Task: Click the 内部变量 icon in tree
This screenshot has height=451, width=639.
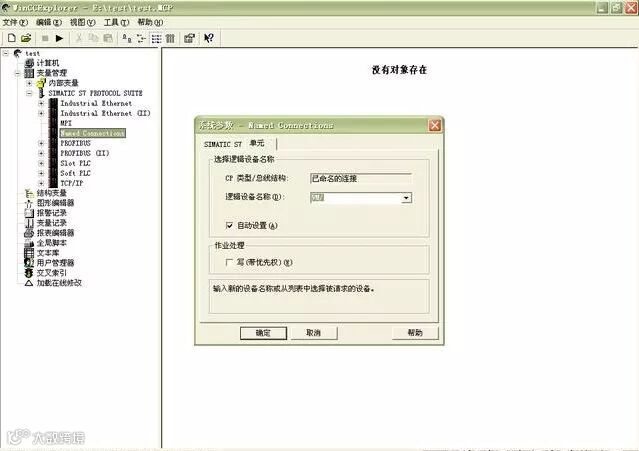Action: coord(41,83)
